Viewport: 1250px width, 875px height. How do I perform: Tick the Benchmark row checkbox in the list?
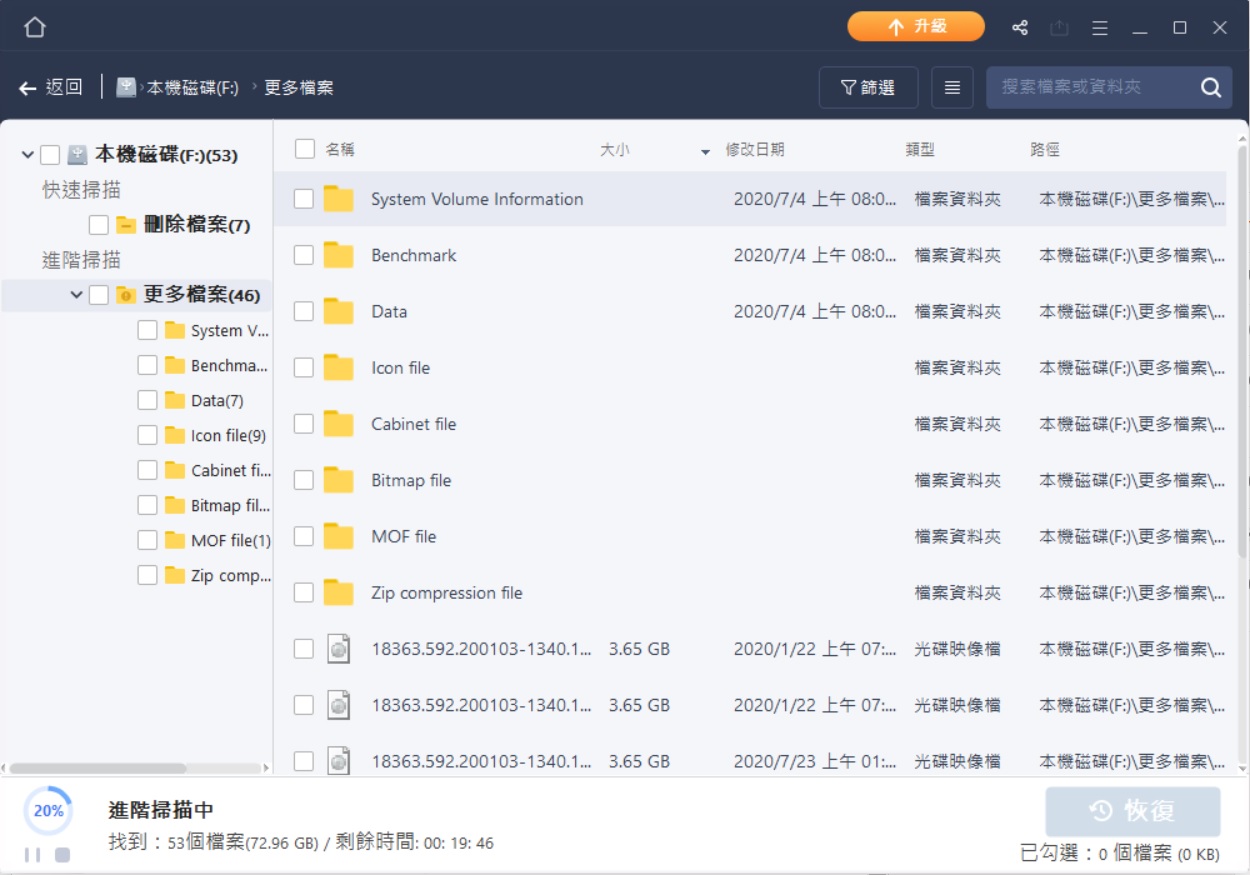303,255
